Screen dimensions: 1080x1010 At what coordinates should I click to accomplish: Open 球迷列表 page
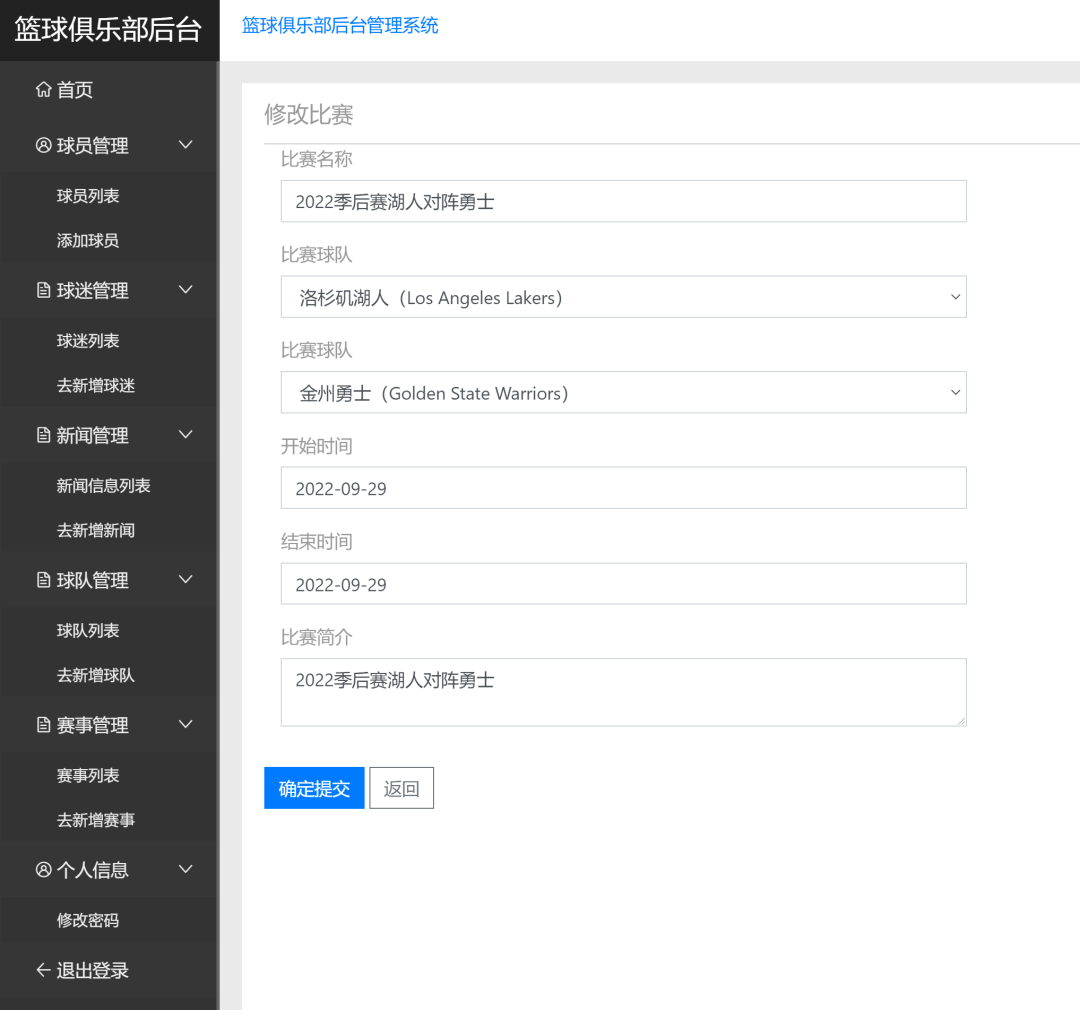[88, 340]
